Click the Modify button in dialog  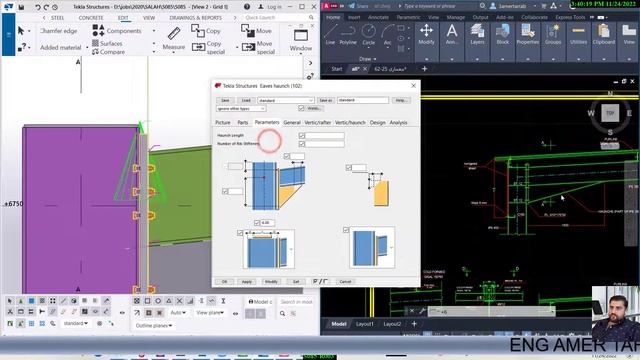pos(271,282)
